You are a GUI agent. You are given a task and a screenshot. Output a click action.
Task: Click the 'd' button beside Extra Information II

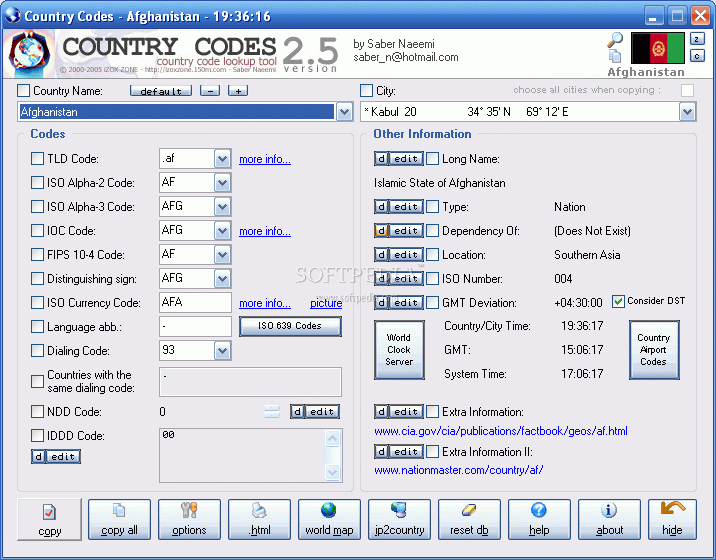pyautogui.click(x=381, y=452)
